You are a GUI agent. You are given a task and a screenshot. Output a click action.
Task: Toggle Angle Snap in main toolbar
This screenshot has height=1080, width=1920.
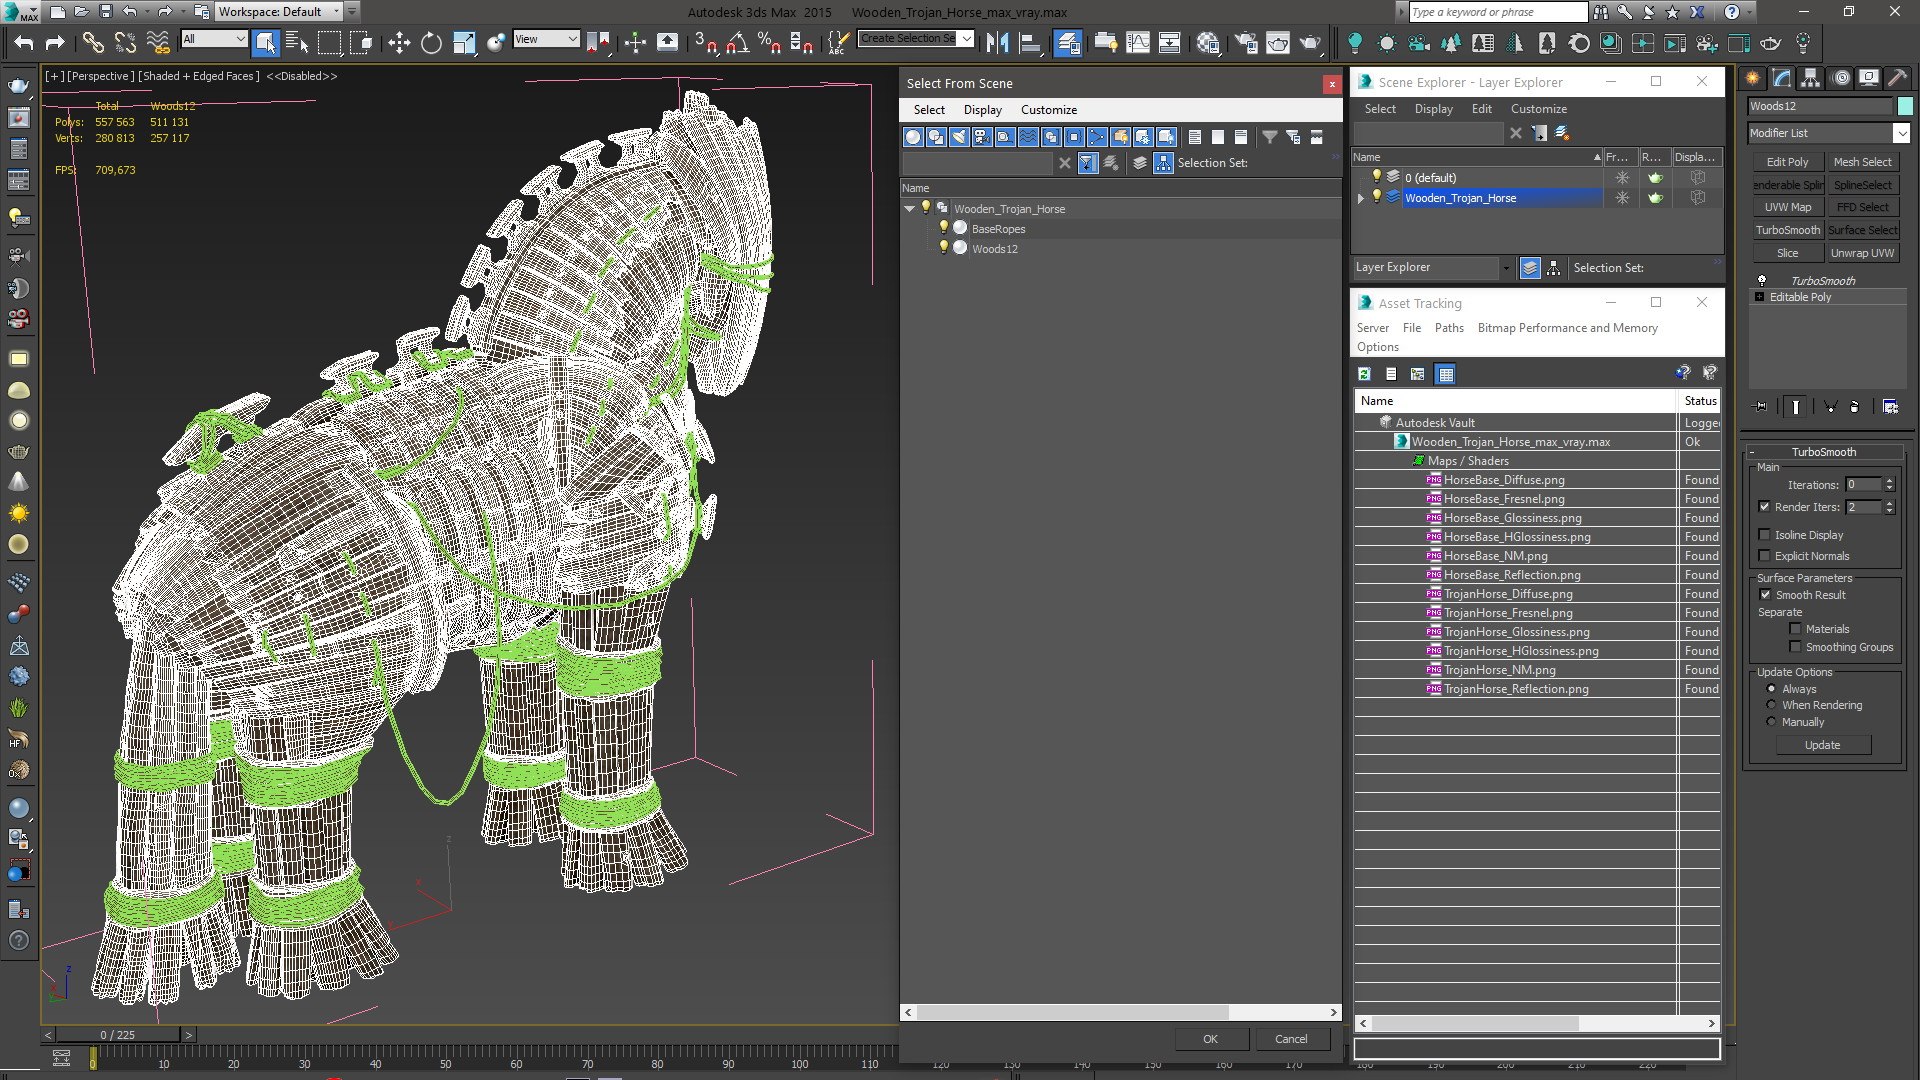[x=738, y=42]
